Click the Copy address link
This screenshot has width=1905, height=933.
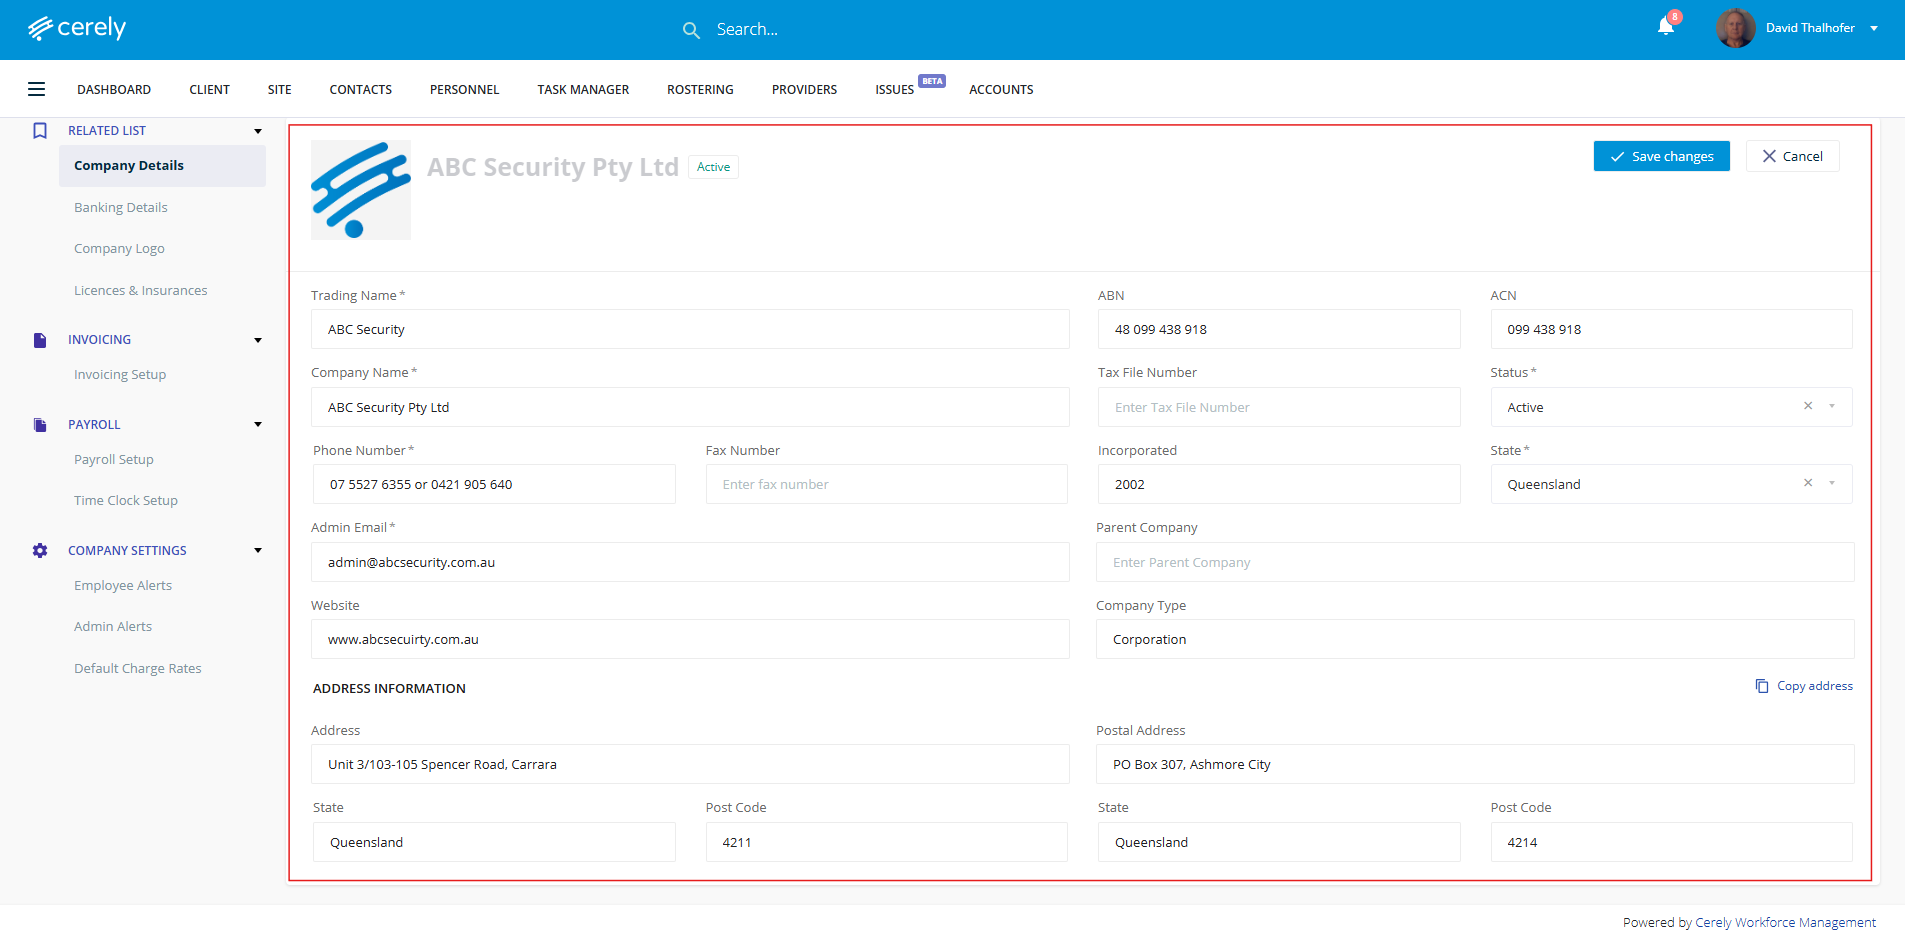[1804, 686]
